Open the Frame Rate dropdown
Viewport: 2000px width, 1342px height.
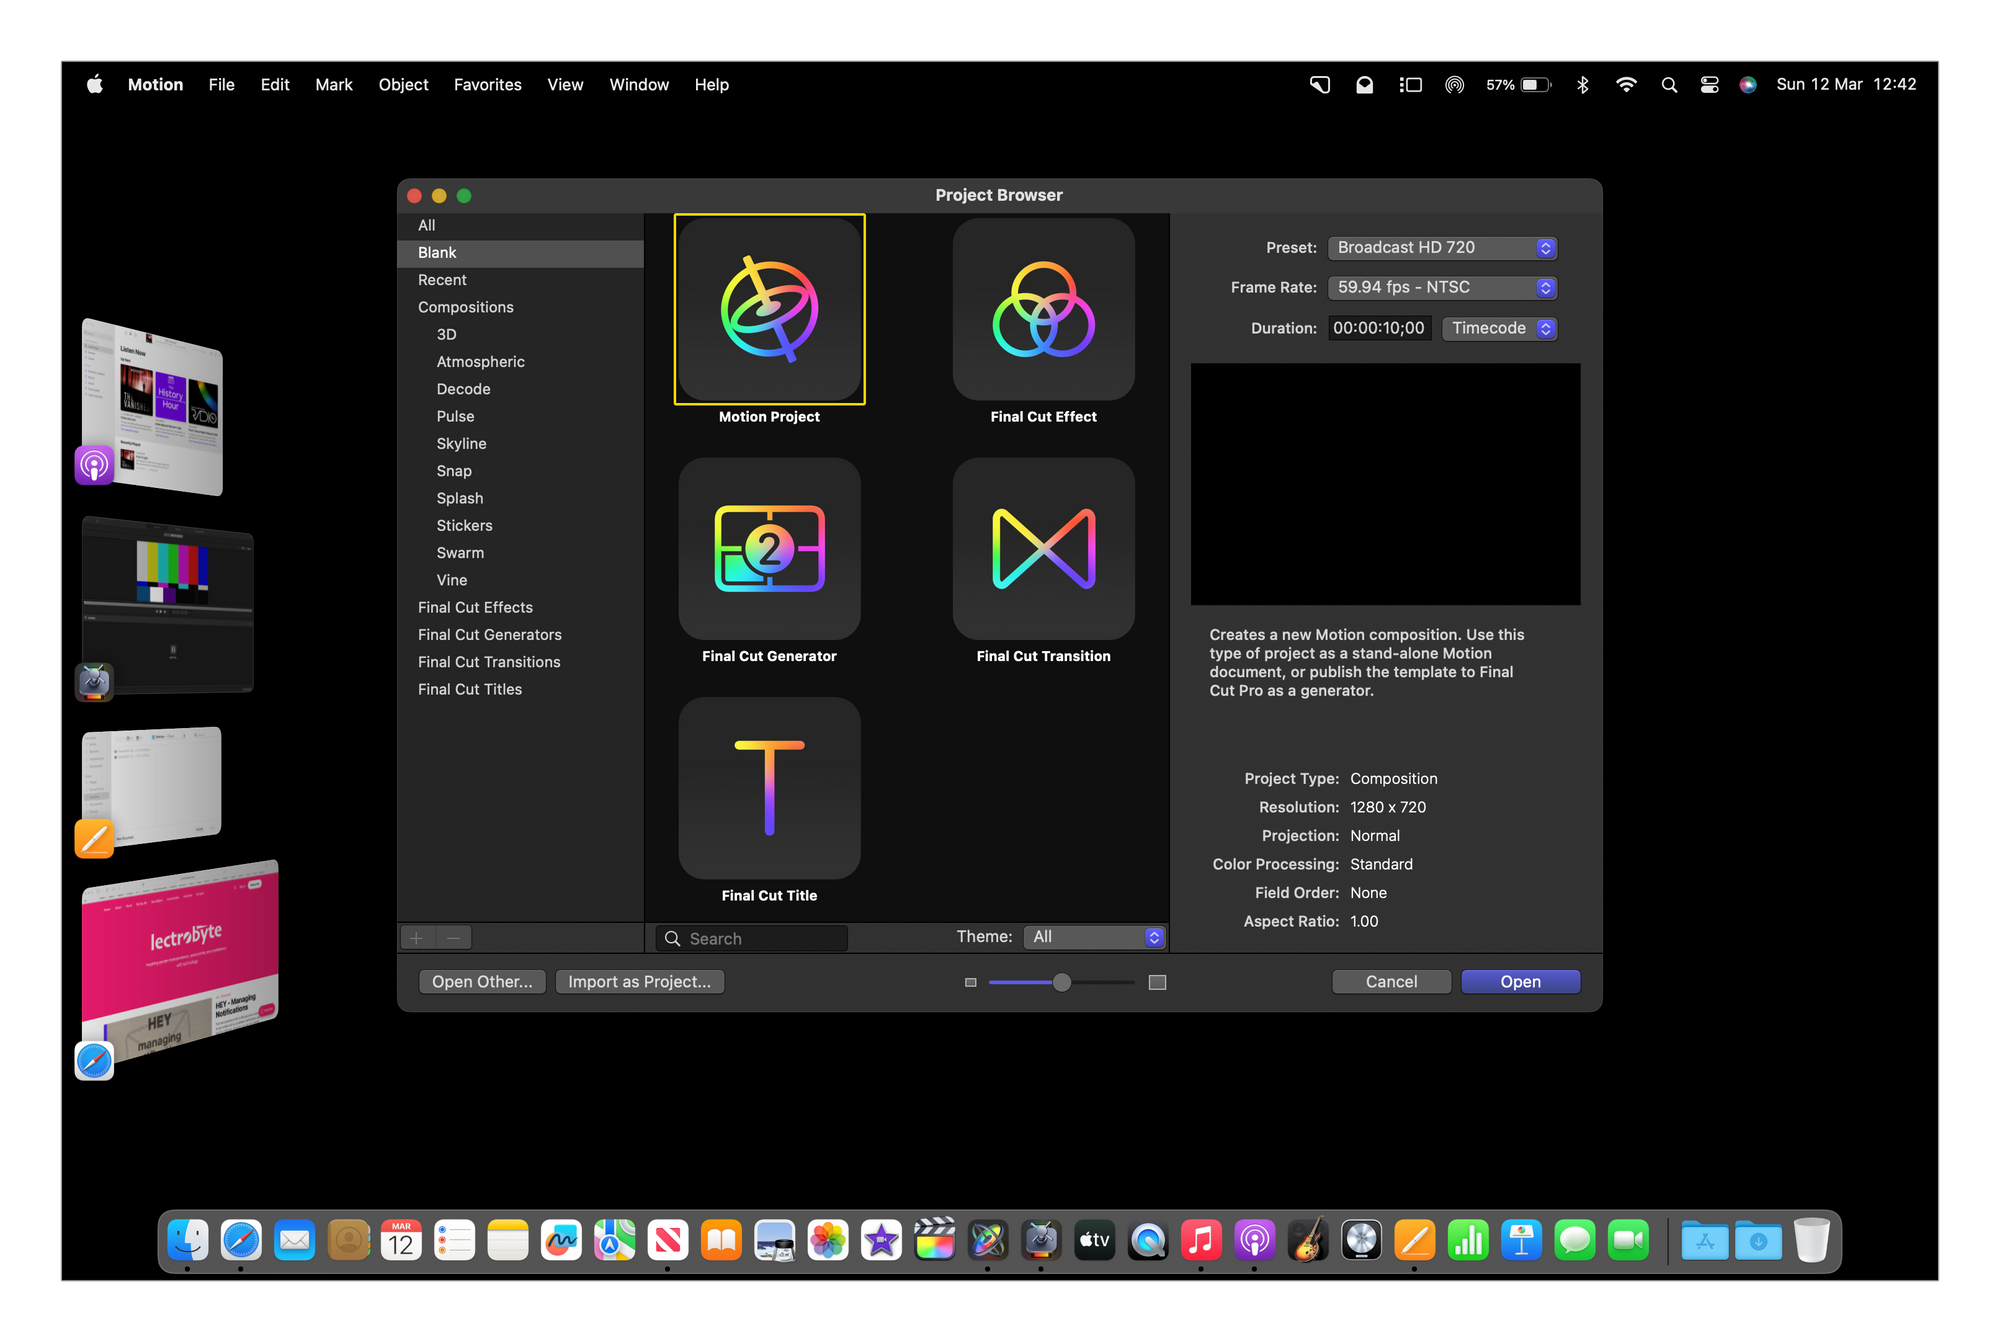[x=1442, y=287]
